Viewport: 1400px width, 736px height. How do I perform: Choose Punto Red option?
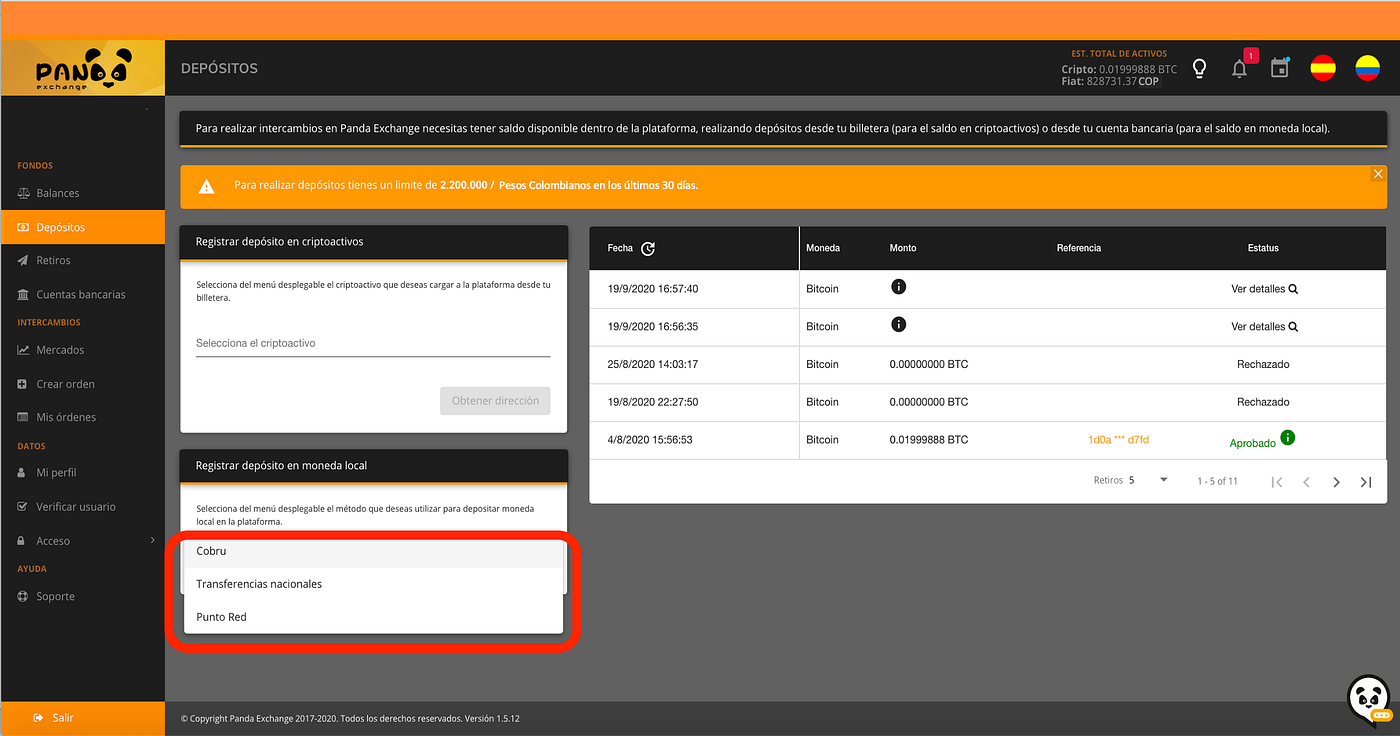[373, 617]
